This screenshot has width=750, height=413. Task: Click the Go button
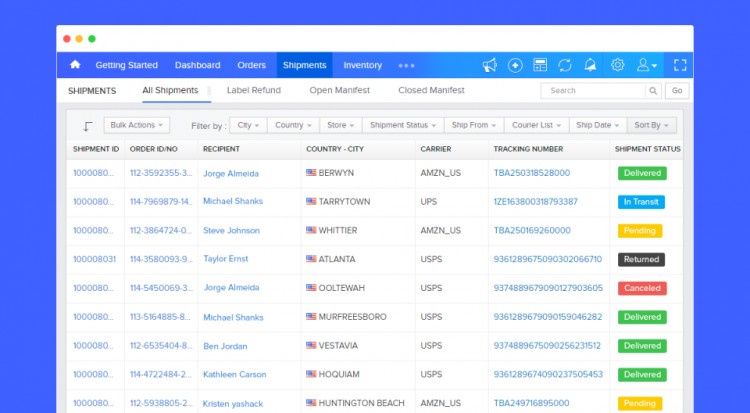click(677, 90)
